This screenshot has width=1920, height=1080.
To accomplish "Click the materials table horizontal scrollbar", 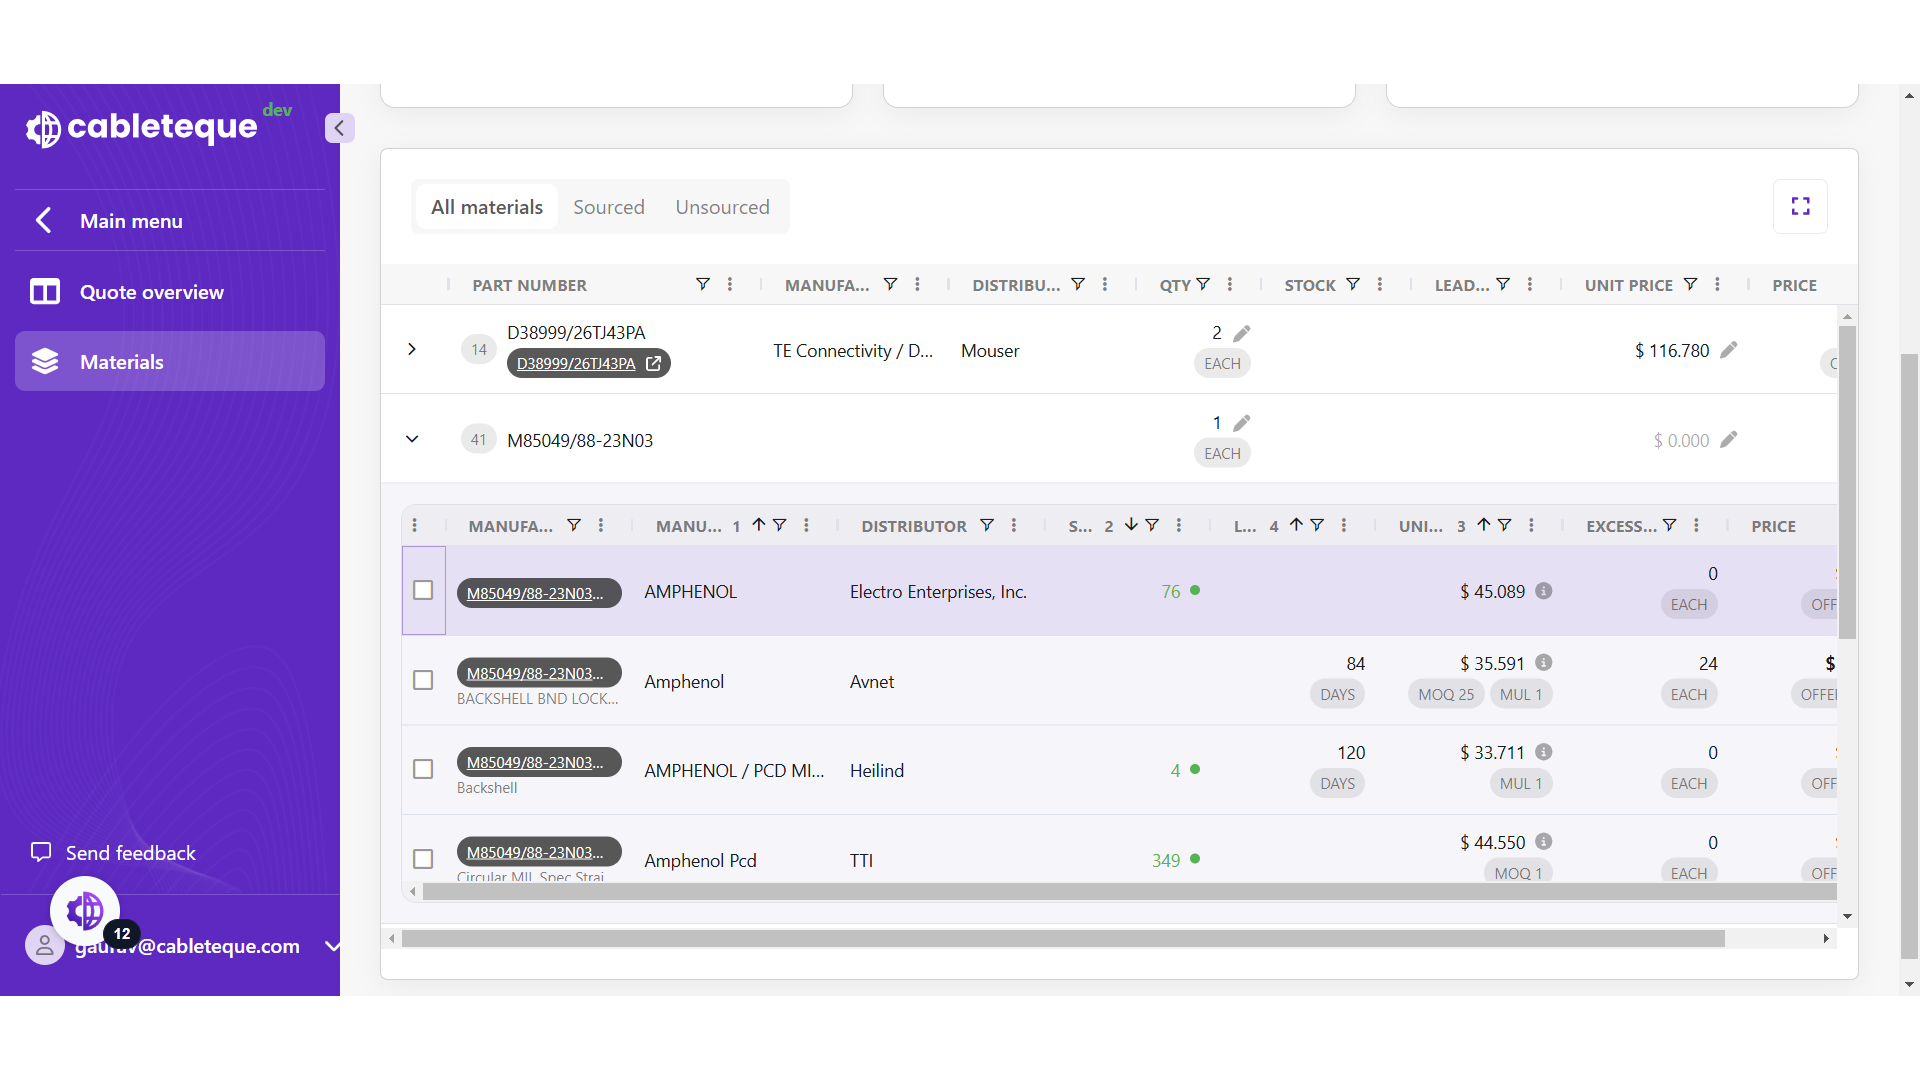I will (x=1062, y=939).
